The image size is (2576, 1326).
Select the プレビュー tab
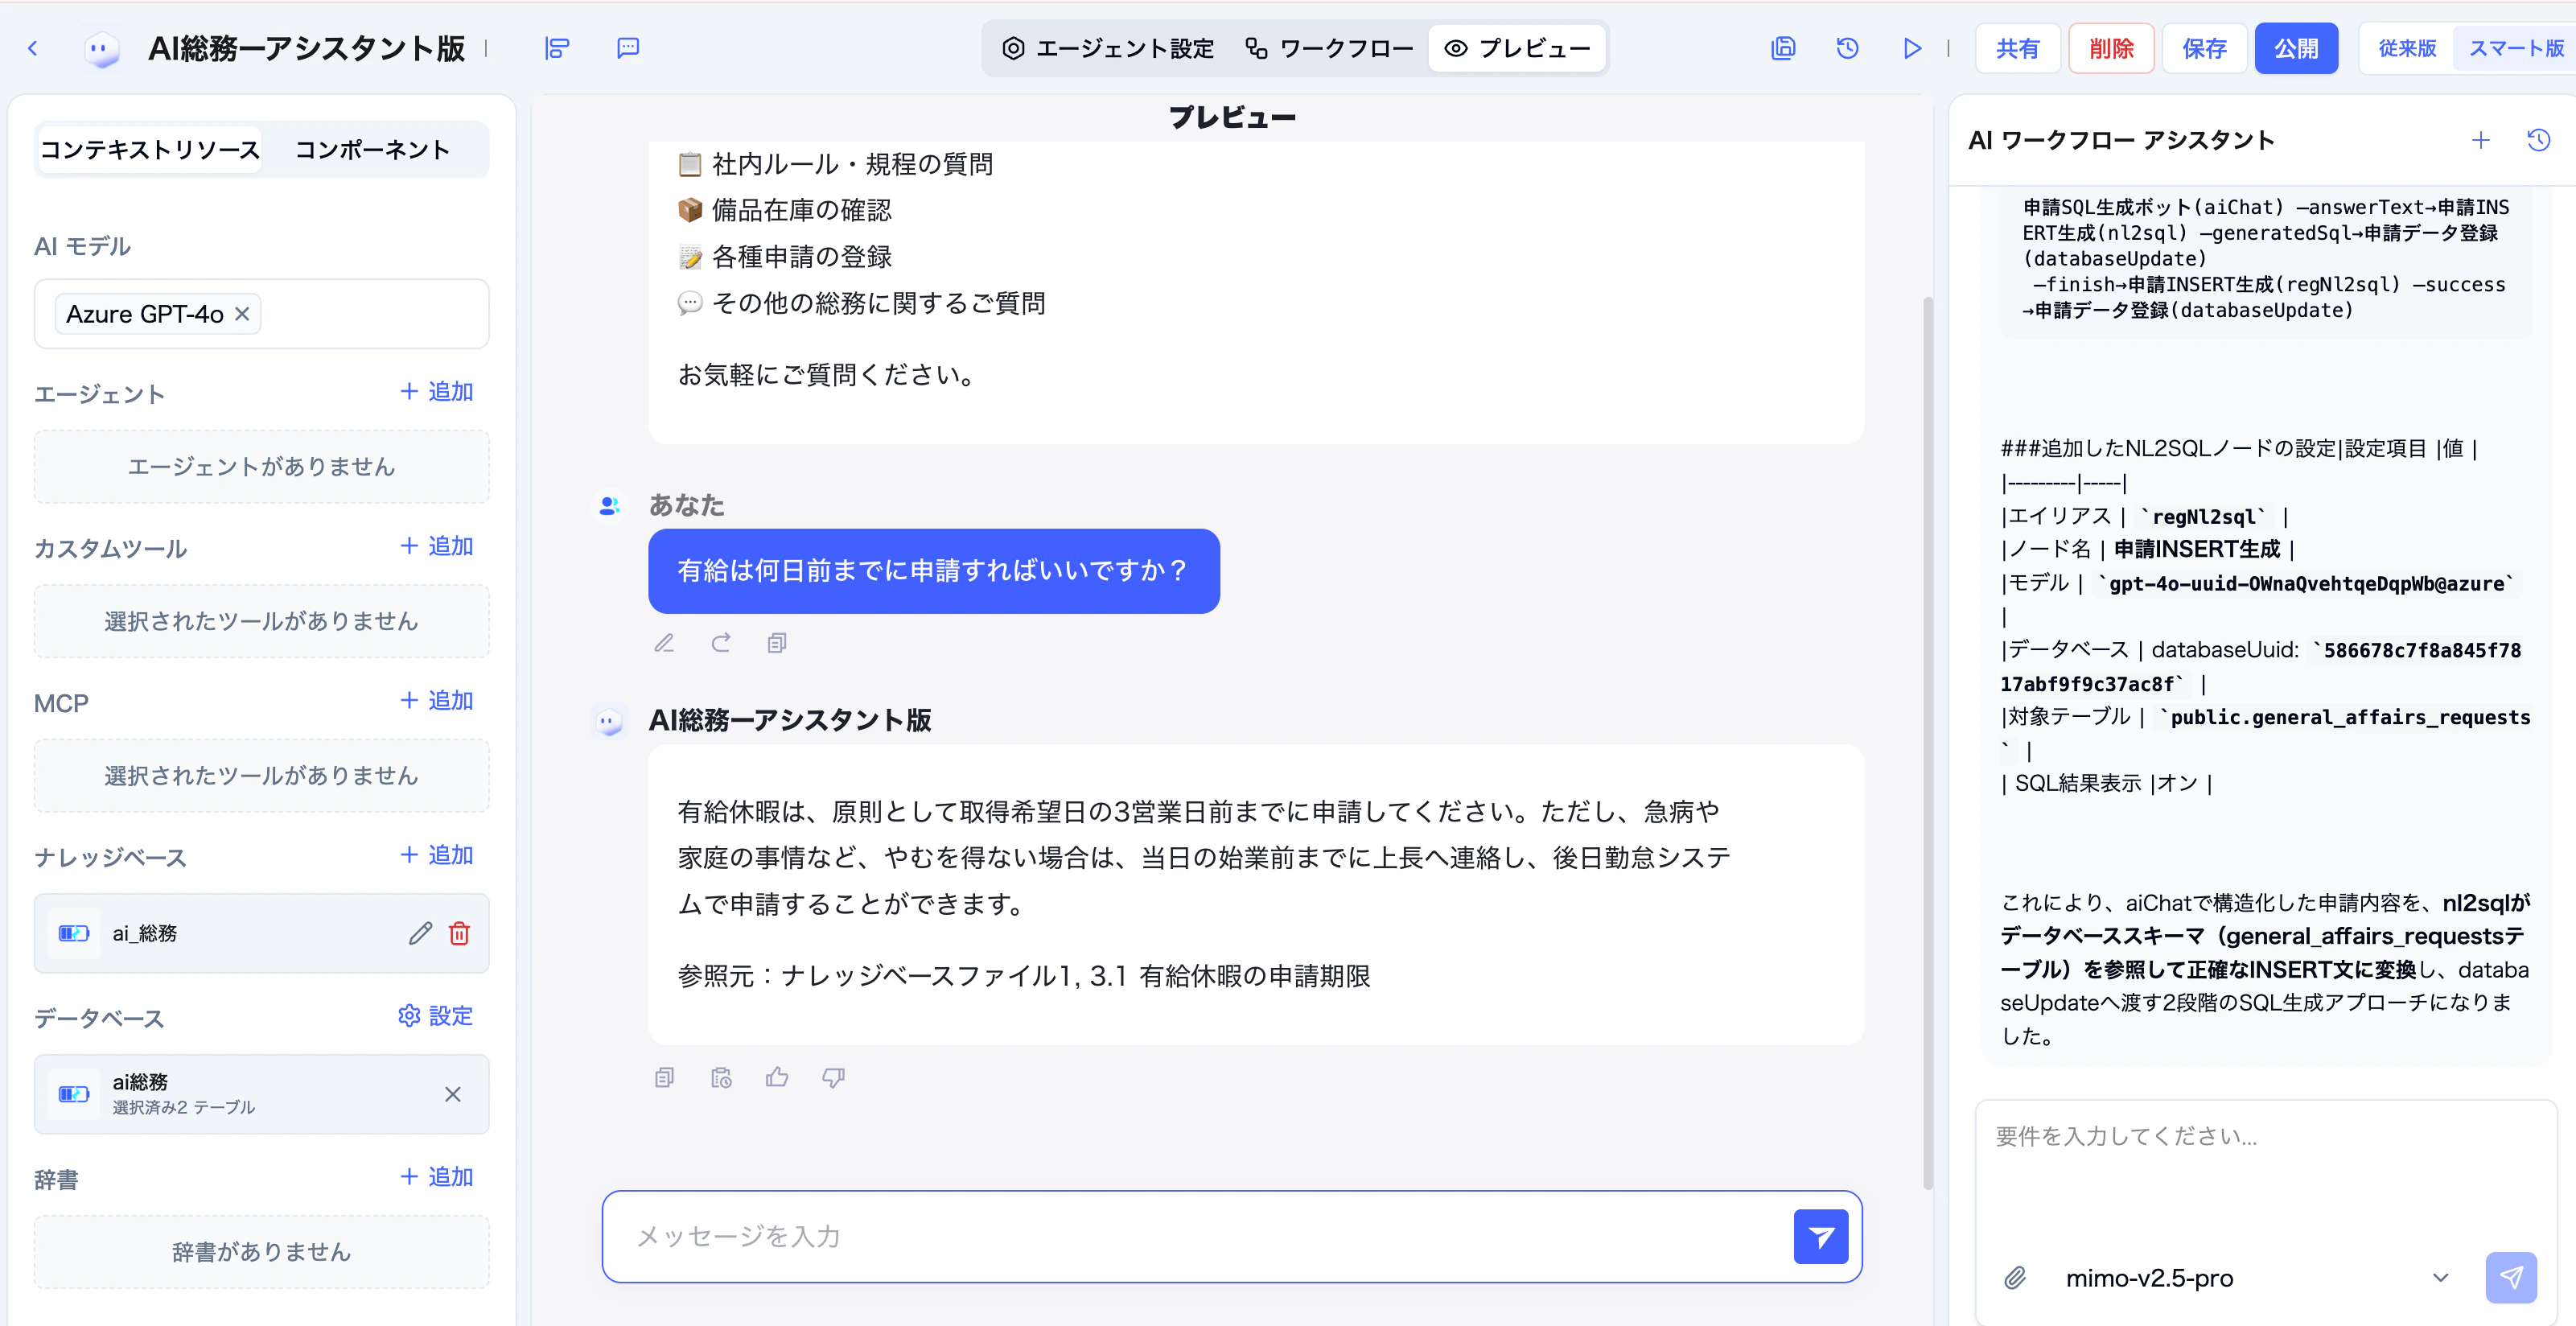pyautogui.click(x=1517, y=48)
